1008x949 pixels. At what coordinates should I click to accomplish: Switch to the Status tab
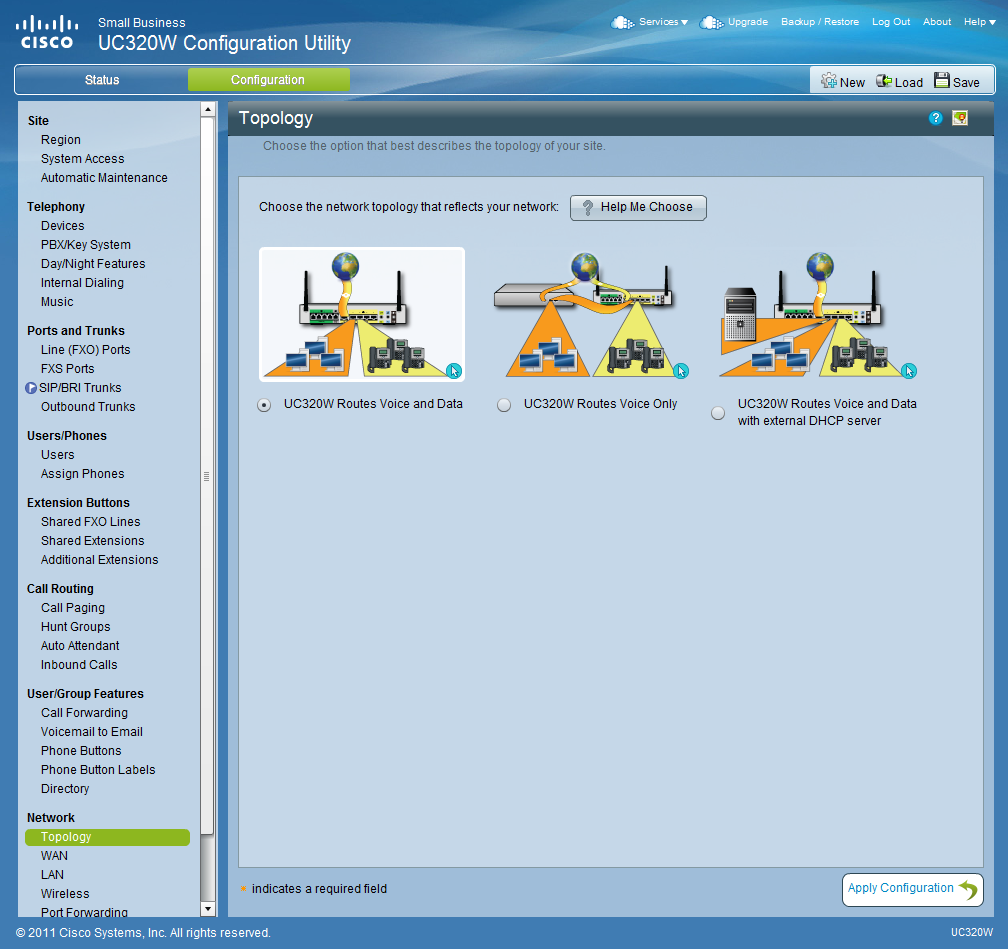click(x=102, y=80)
